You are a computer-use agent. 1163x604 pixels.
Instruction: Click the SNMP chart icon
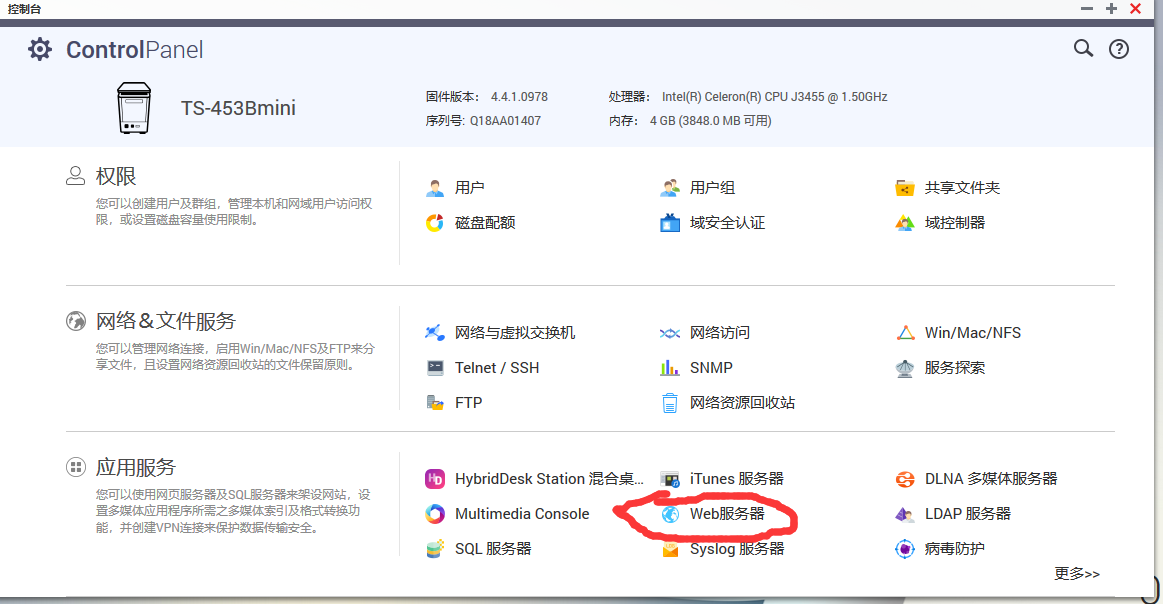670,368
